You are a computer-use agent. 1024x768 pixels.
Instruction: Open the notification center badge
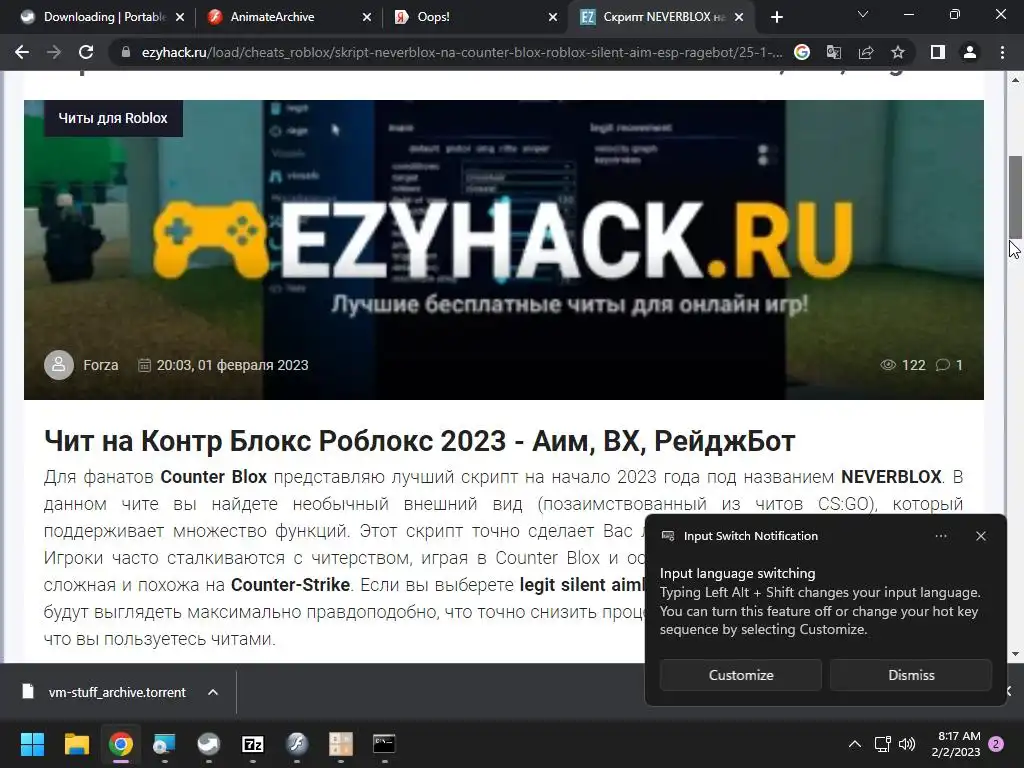pos(996,744)
